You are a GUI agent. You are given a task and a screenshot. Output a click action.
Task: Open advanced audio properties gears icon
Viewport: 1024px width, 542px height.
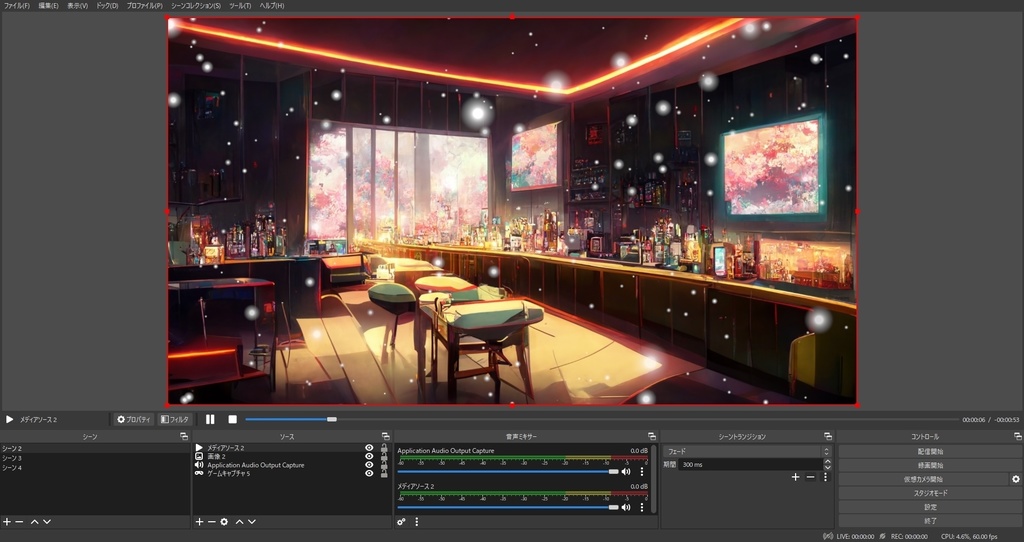click(401, 522)
